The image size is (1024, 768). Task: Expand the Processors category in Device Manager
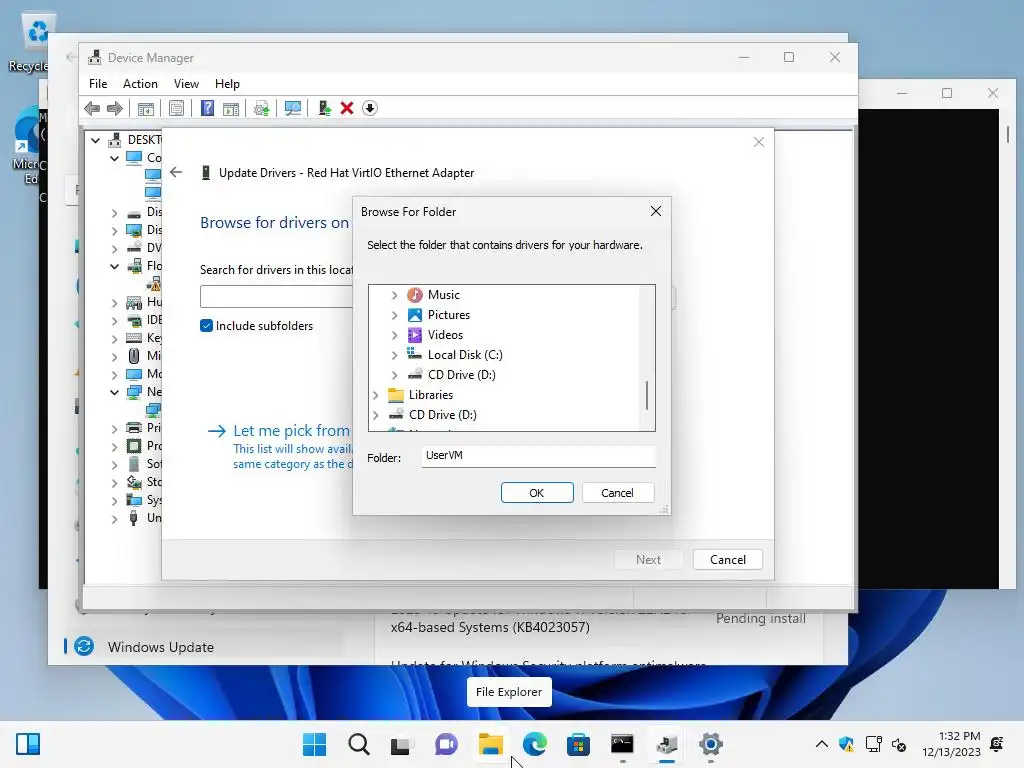tap(114, 447)
